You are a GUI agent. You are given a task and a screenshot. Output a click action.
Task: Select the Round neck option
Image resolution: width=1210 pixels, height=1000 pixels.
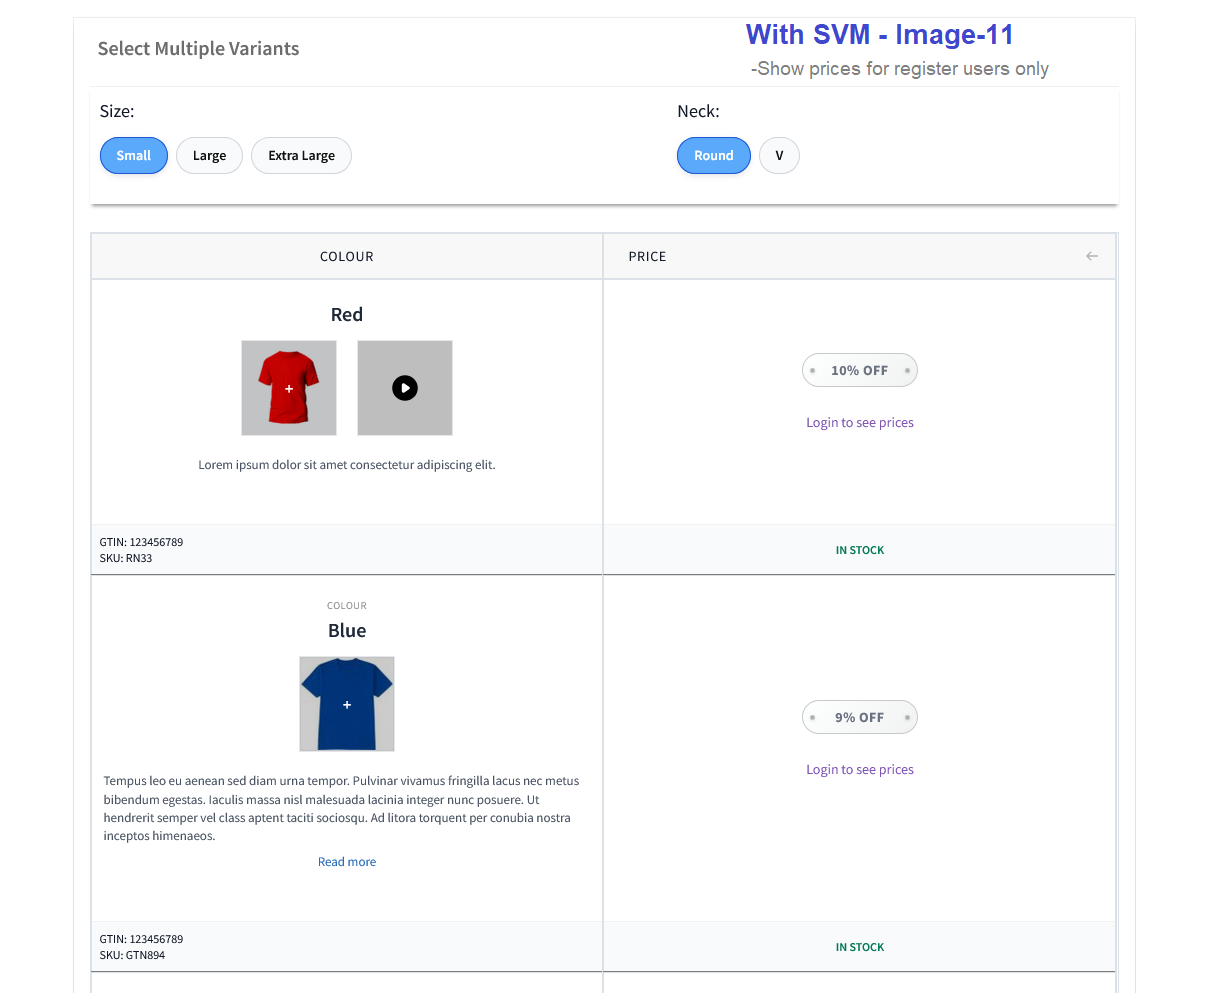click(x=714, y=156)
